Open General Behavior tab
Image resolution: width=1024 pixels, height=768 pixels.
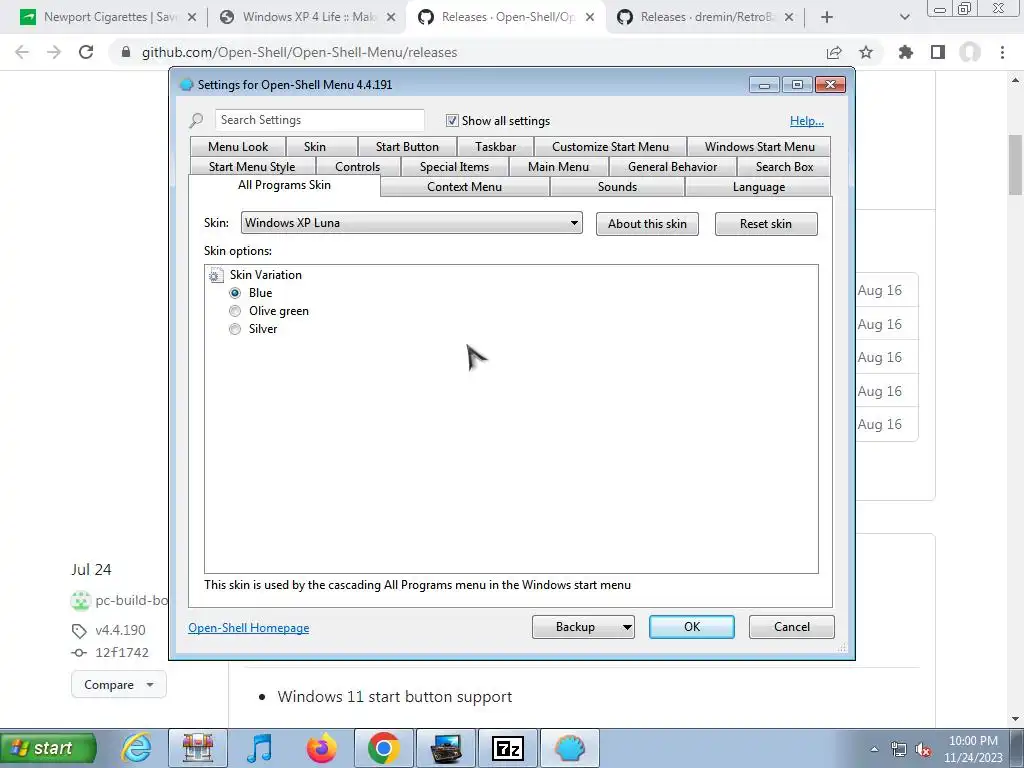[x=673, y=167]
